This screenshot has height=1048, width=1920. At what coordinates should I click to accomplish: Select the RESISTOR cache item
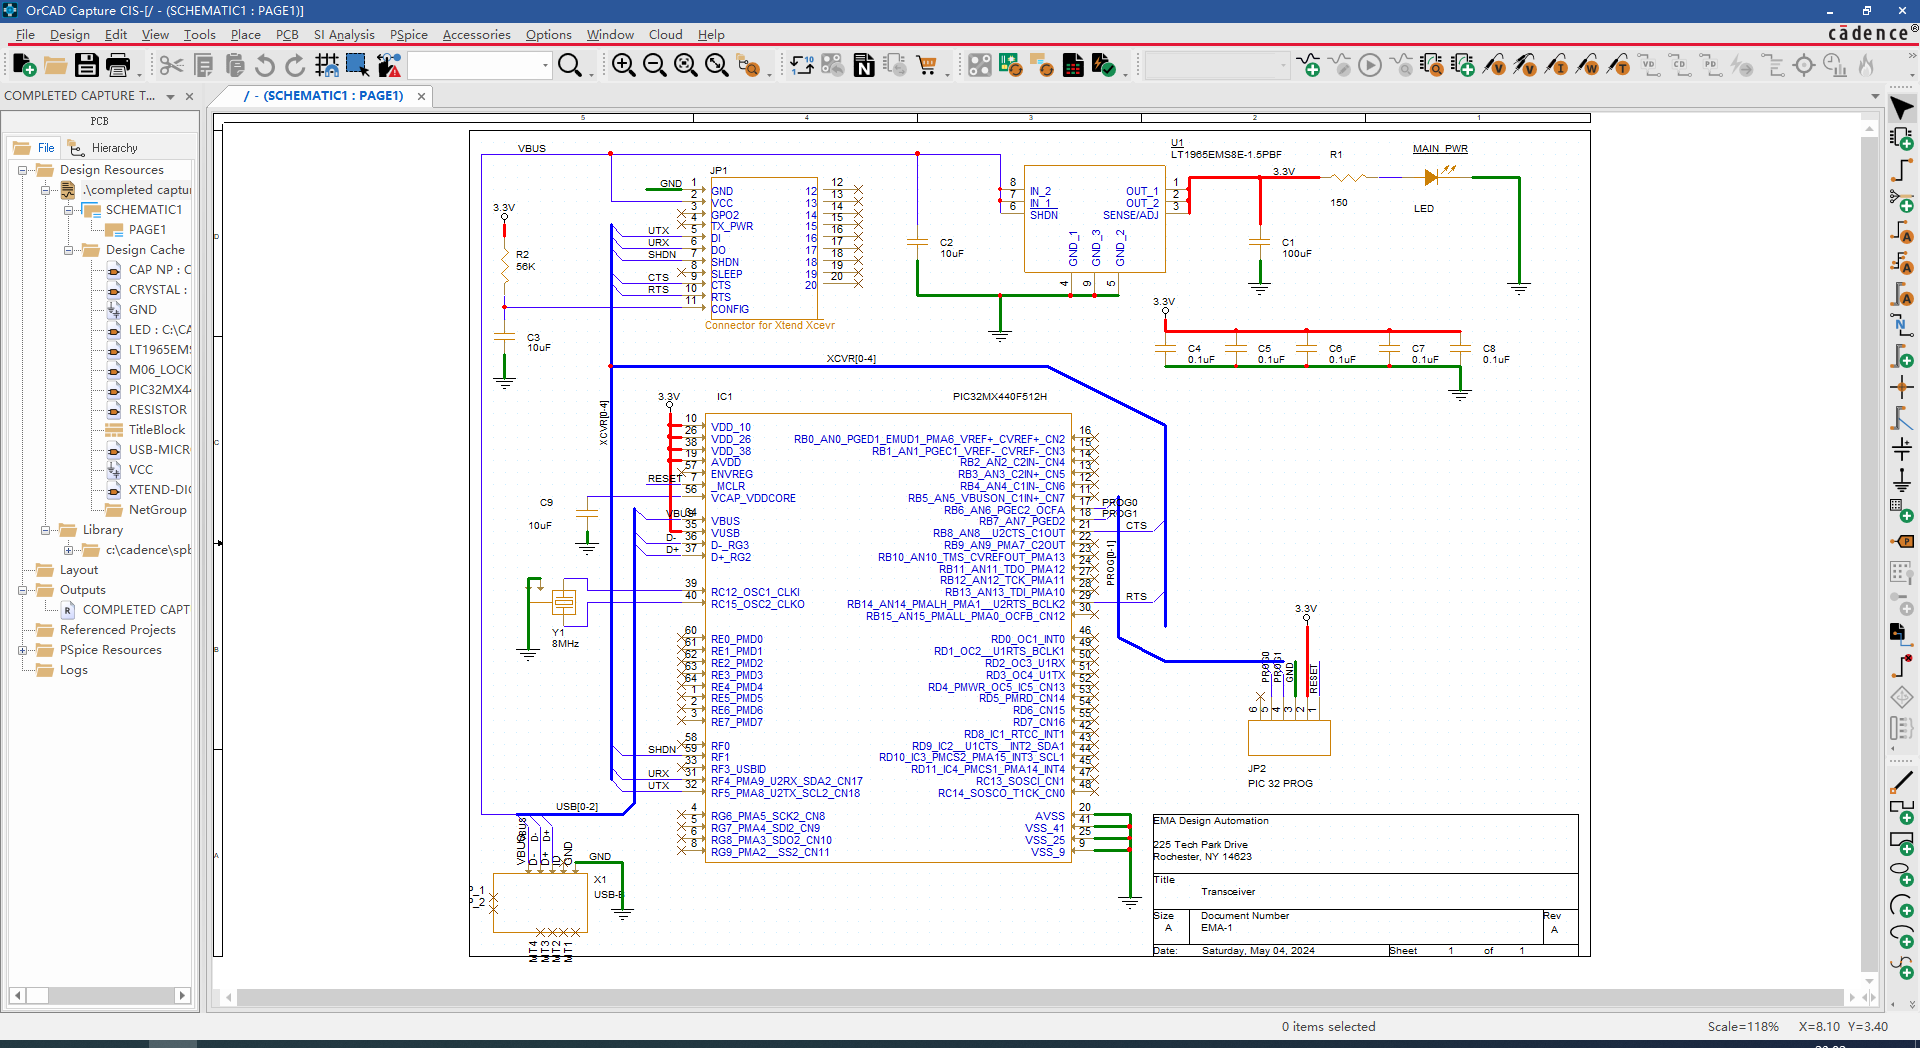[157, 410]
